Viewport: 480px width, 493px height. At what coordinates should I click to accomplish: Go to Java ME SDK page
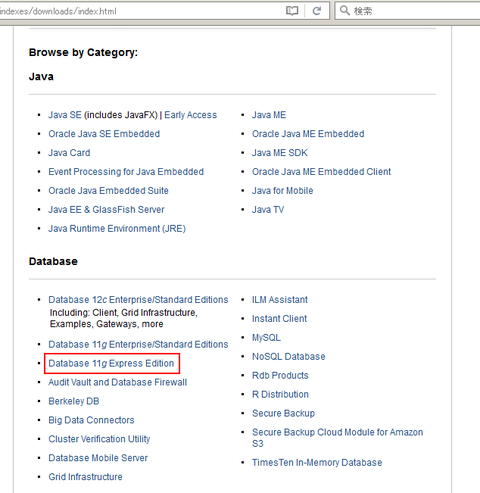tap(280, 153)
